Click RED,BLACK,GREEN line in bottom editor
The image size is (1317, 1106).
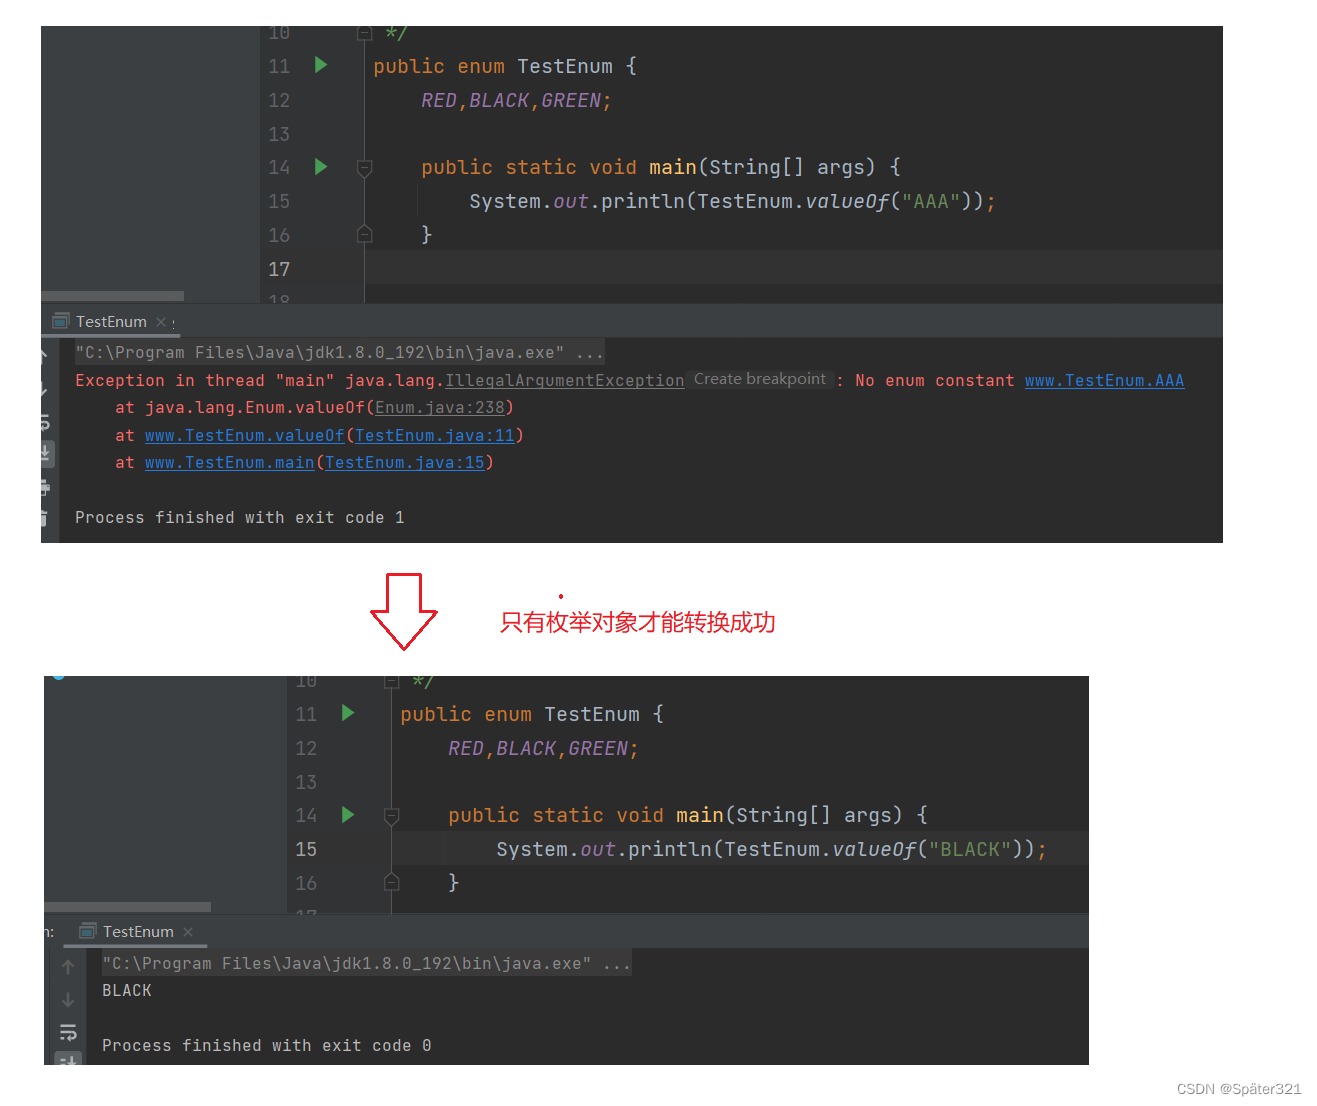[543, 748]
